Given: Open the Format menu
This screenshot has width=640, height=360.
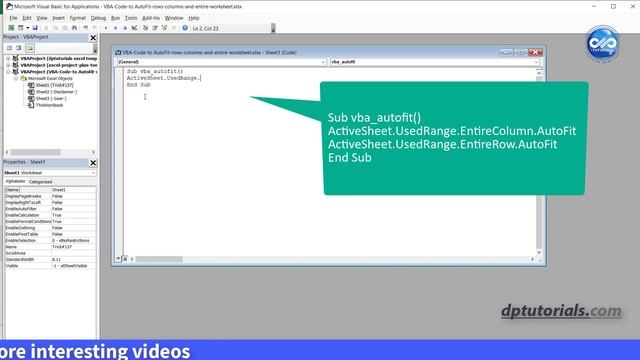Looking at the screenshot, I should click(x=78, y=18).
